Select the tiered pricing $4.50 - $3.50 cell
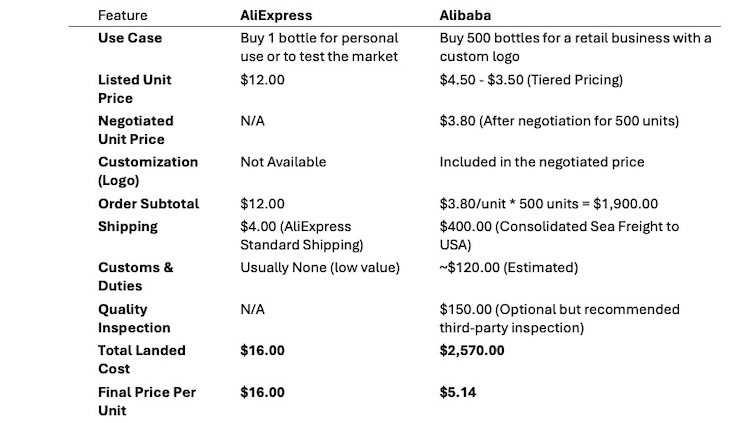This screenshot has height=423, width=752. pyautogui.click(x=531, y=80)
